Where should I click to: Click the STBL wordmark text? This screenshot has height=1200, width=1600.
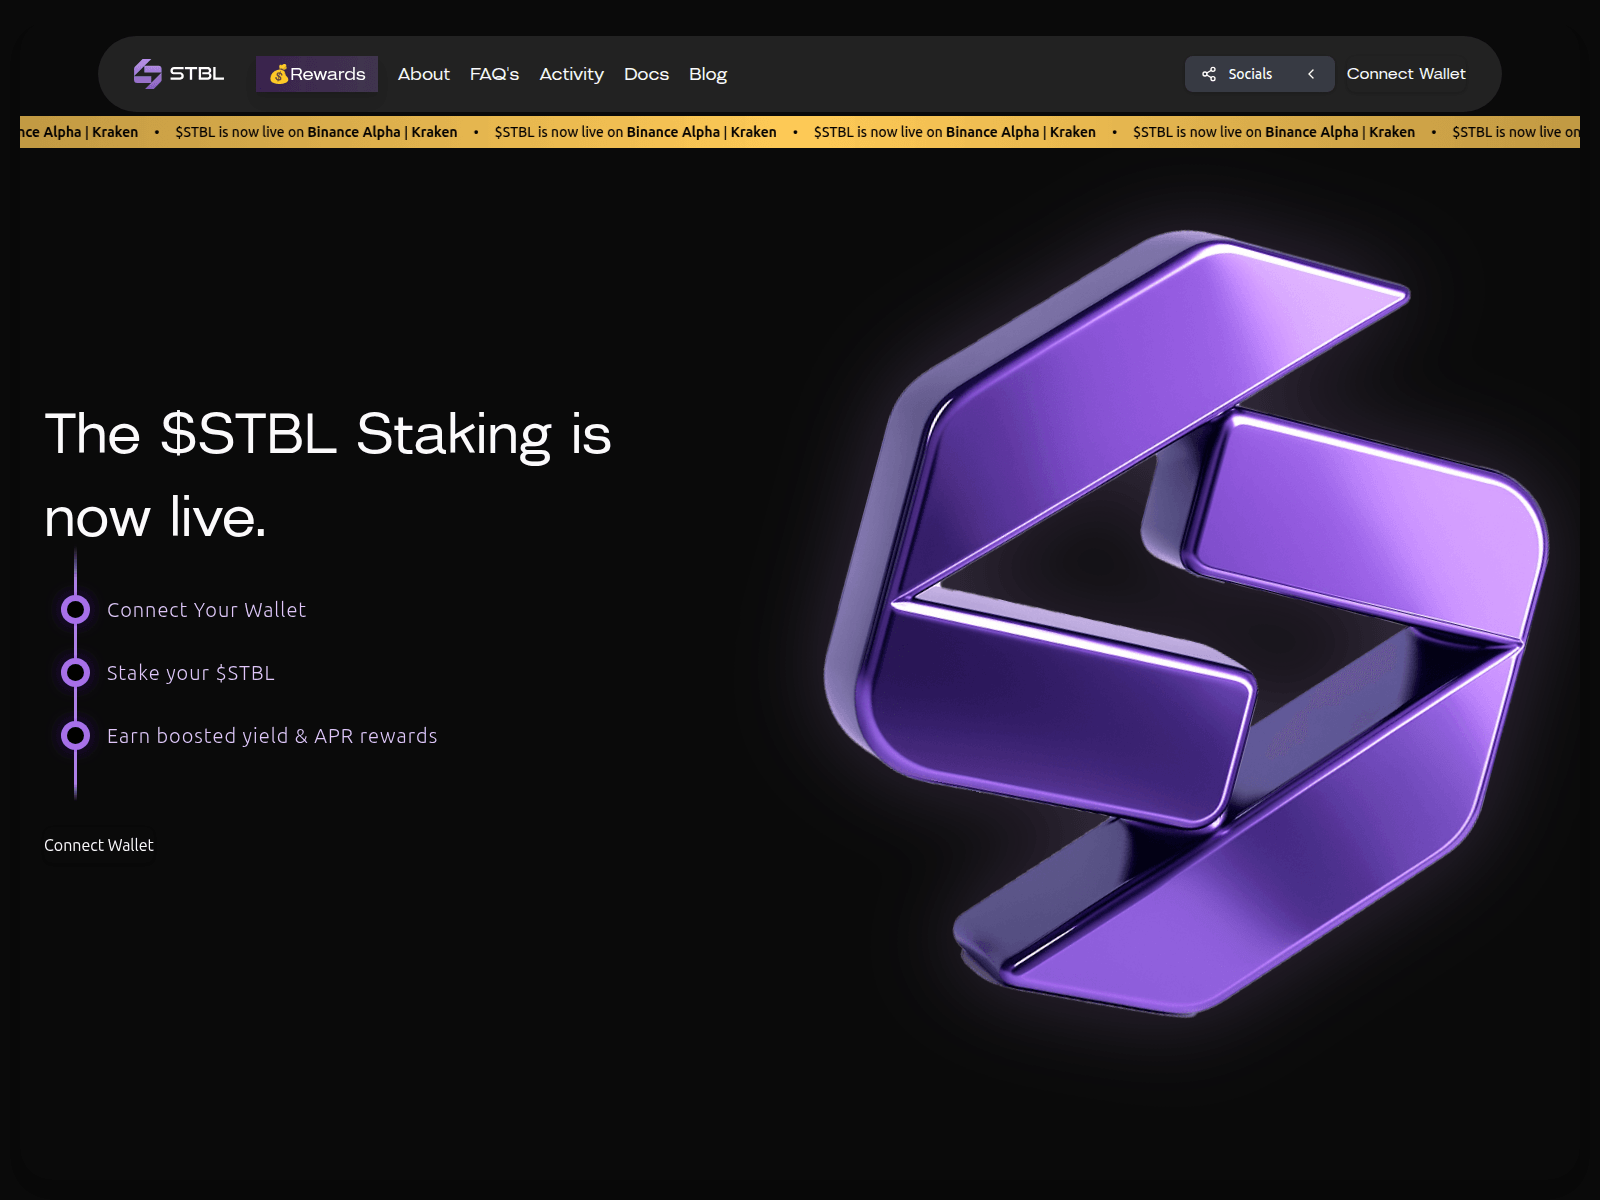point(197,74)
